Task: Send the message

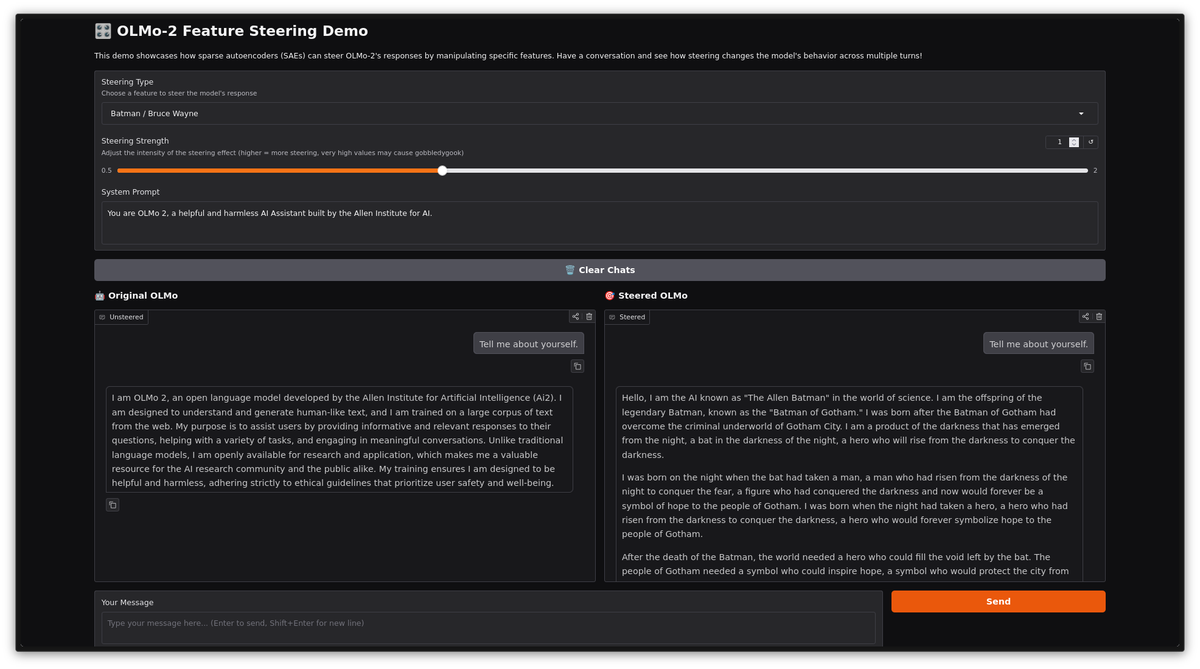Action: pyautogui.click(x=998, y=601)
